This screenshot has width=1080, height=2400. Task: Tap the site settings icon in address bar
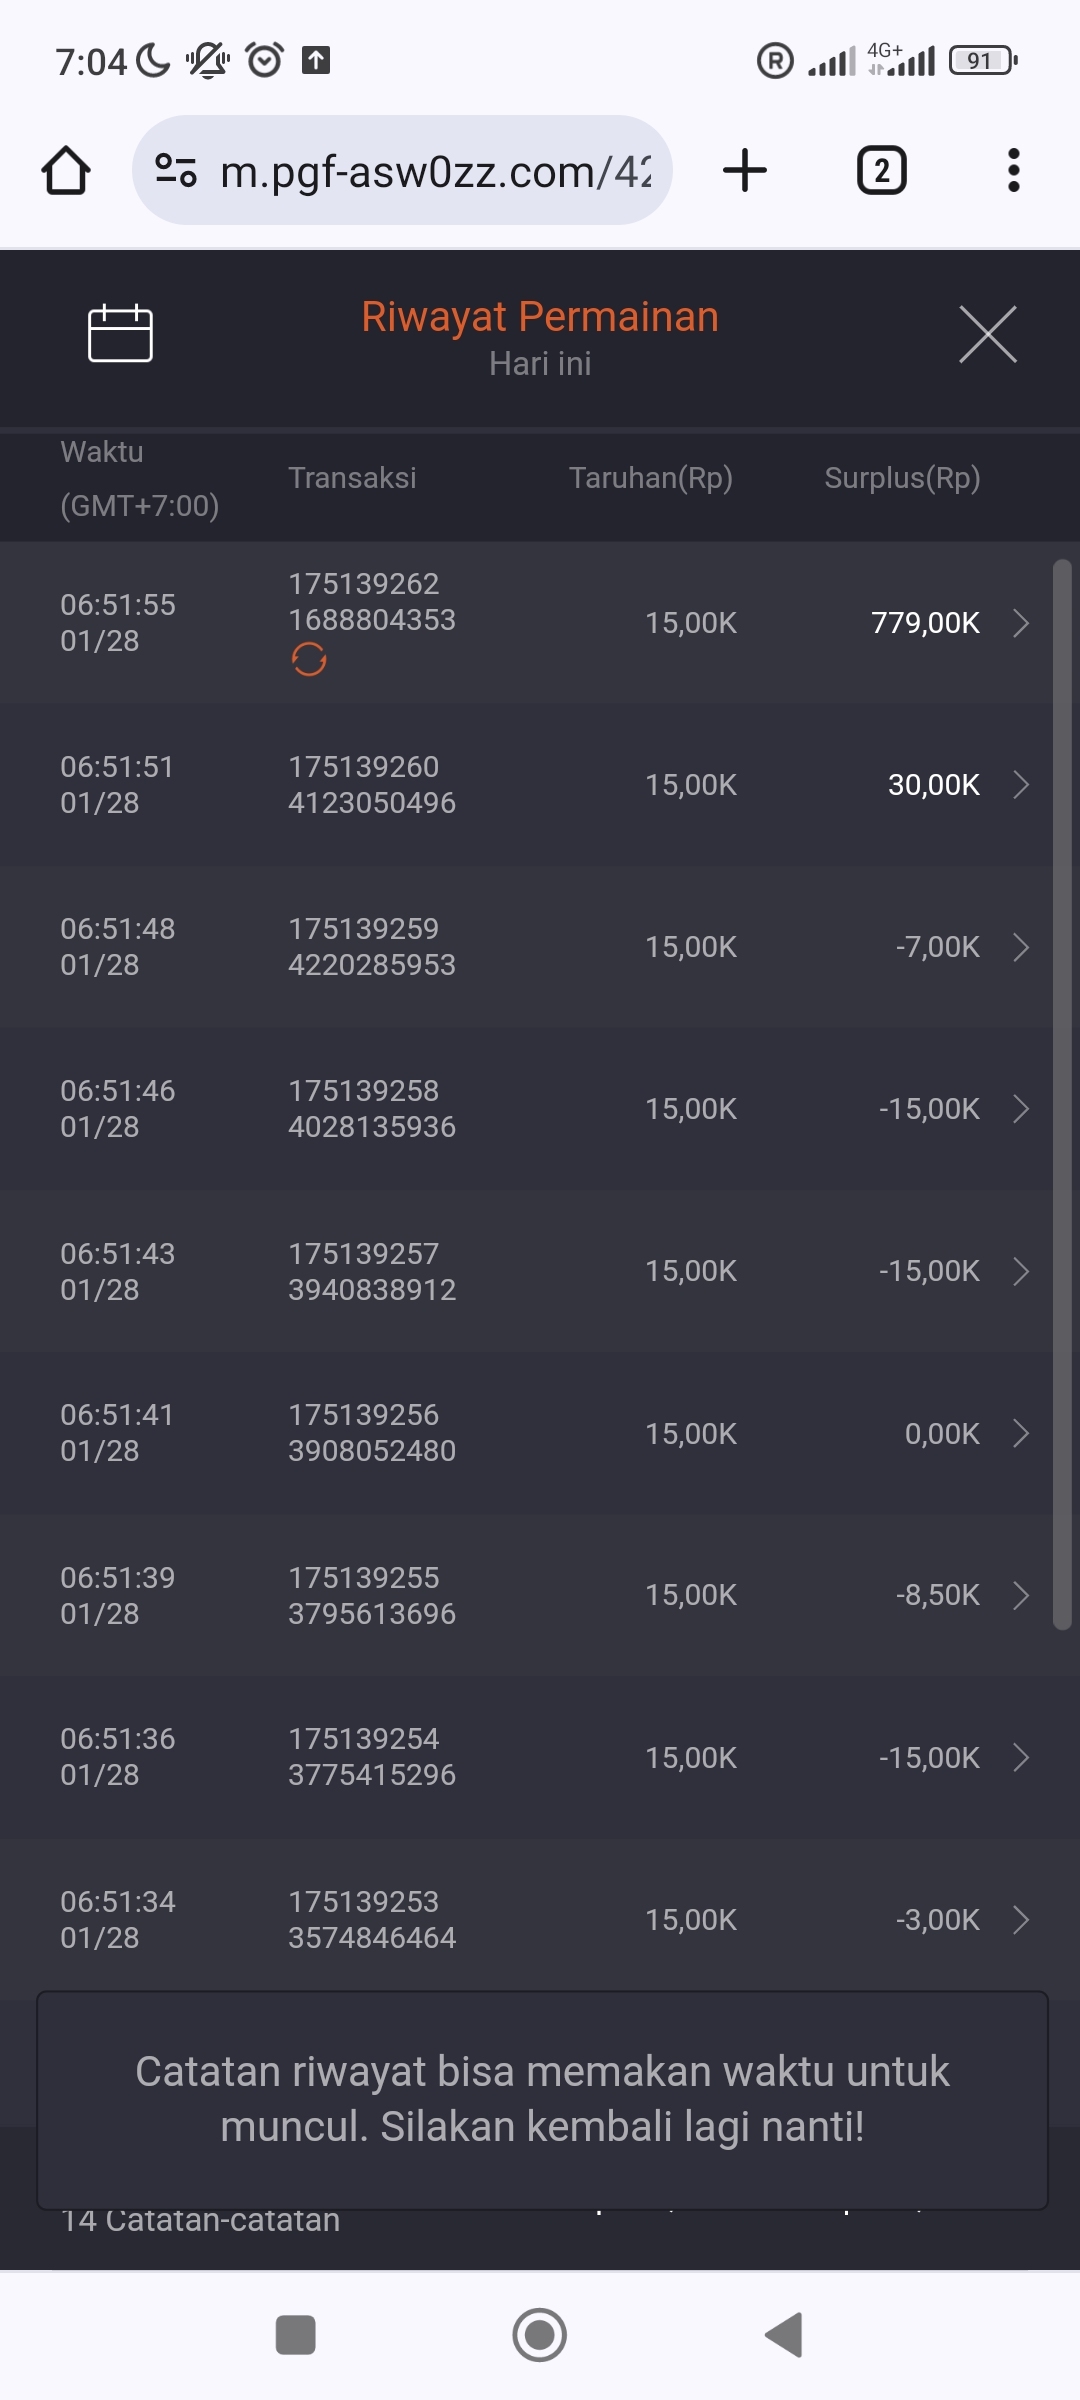176,170
